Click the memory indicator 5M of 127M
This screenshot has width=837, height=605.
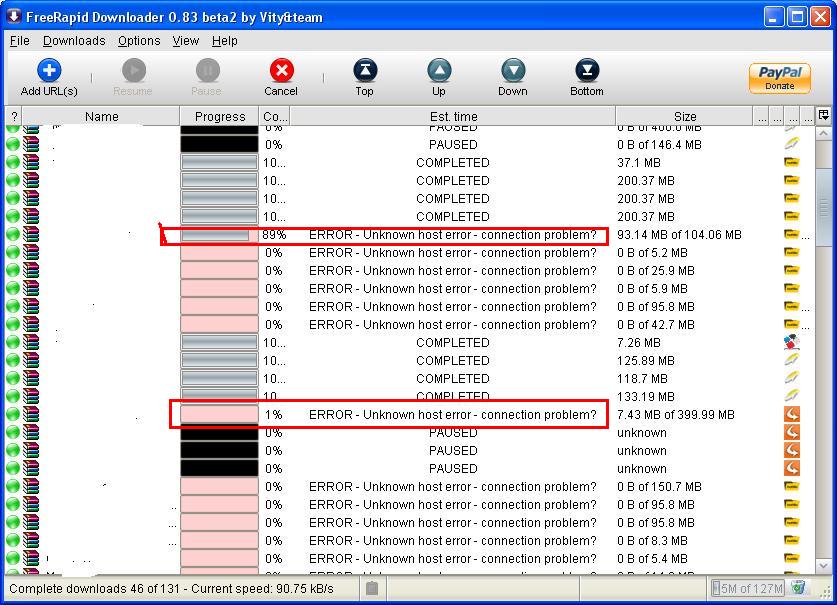click(748, 588)
